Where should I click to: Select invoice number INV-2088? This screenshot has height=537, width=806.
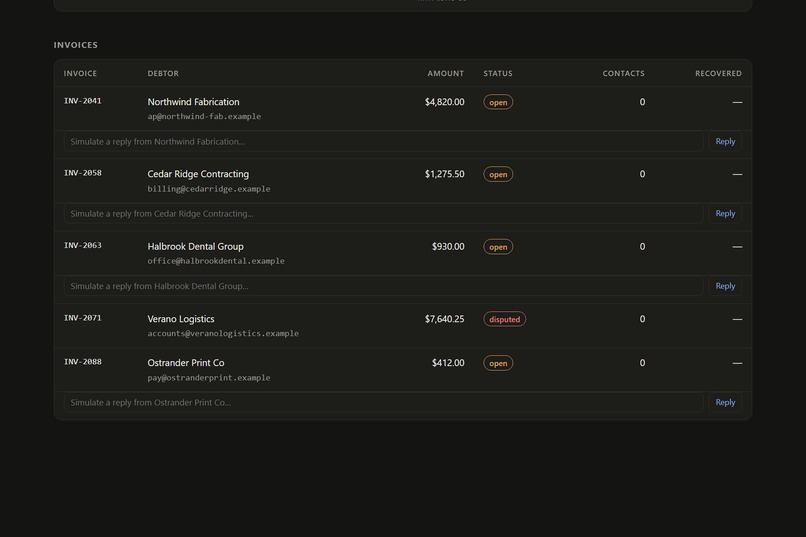pyautogui.click(x=83, y=362)
